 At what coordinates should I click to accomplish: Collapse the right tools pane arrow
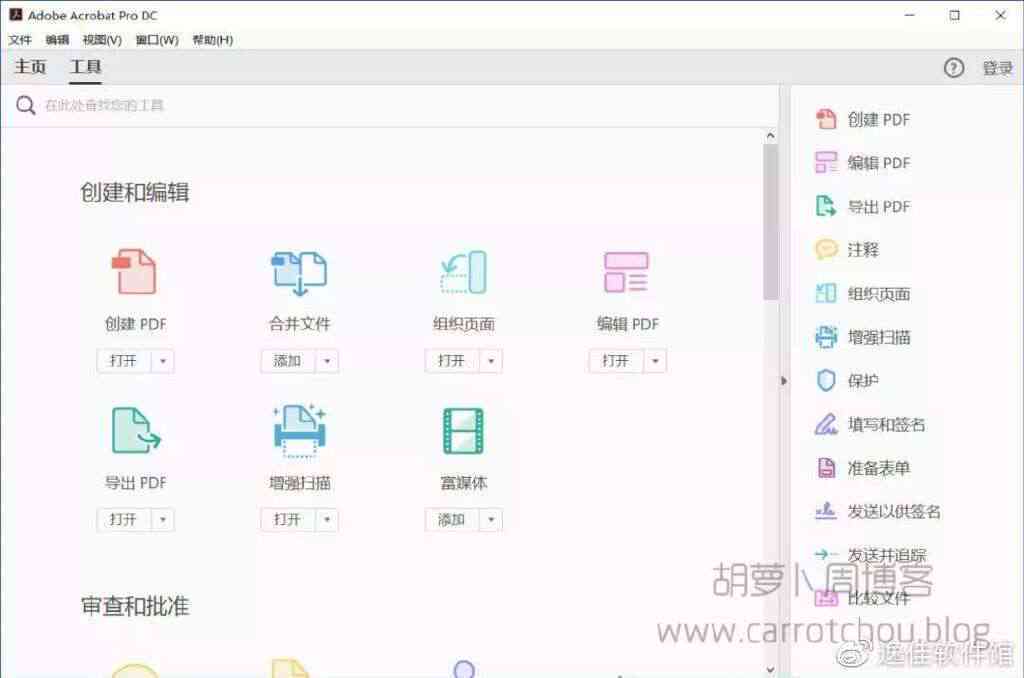point(784,380)
